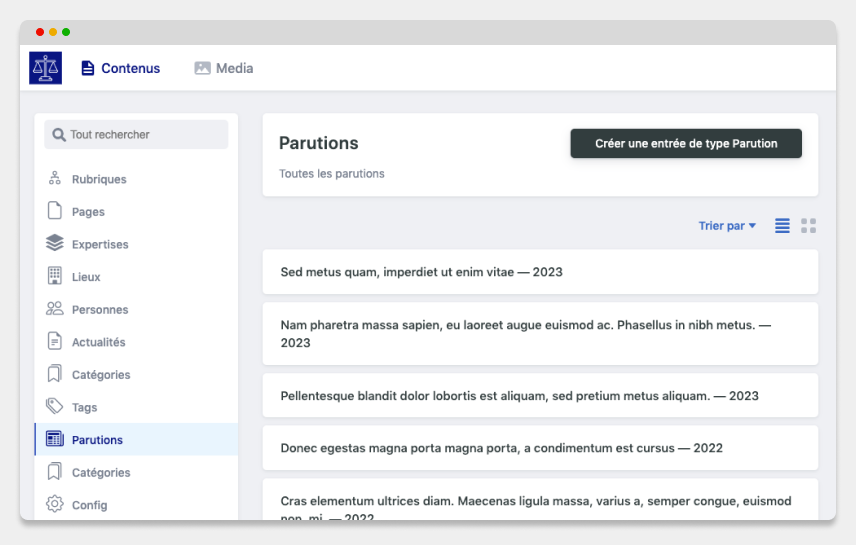Viewport: 856px width, 545px height.
Task: Open the Trier par sort dropdown
Action: click(727, 226)
